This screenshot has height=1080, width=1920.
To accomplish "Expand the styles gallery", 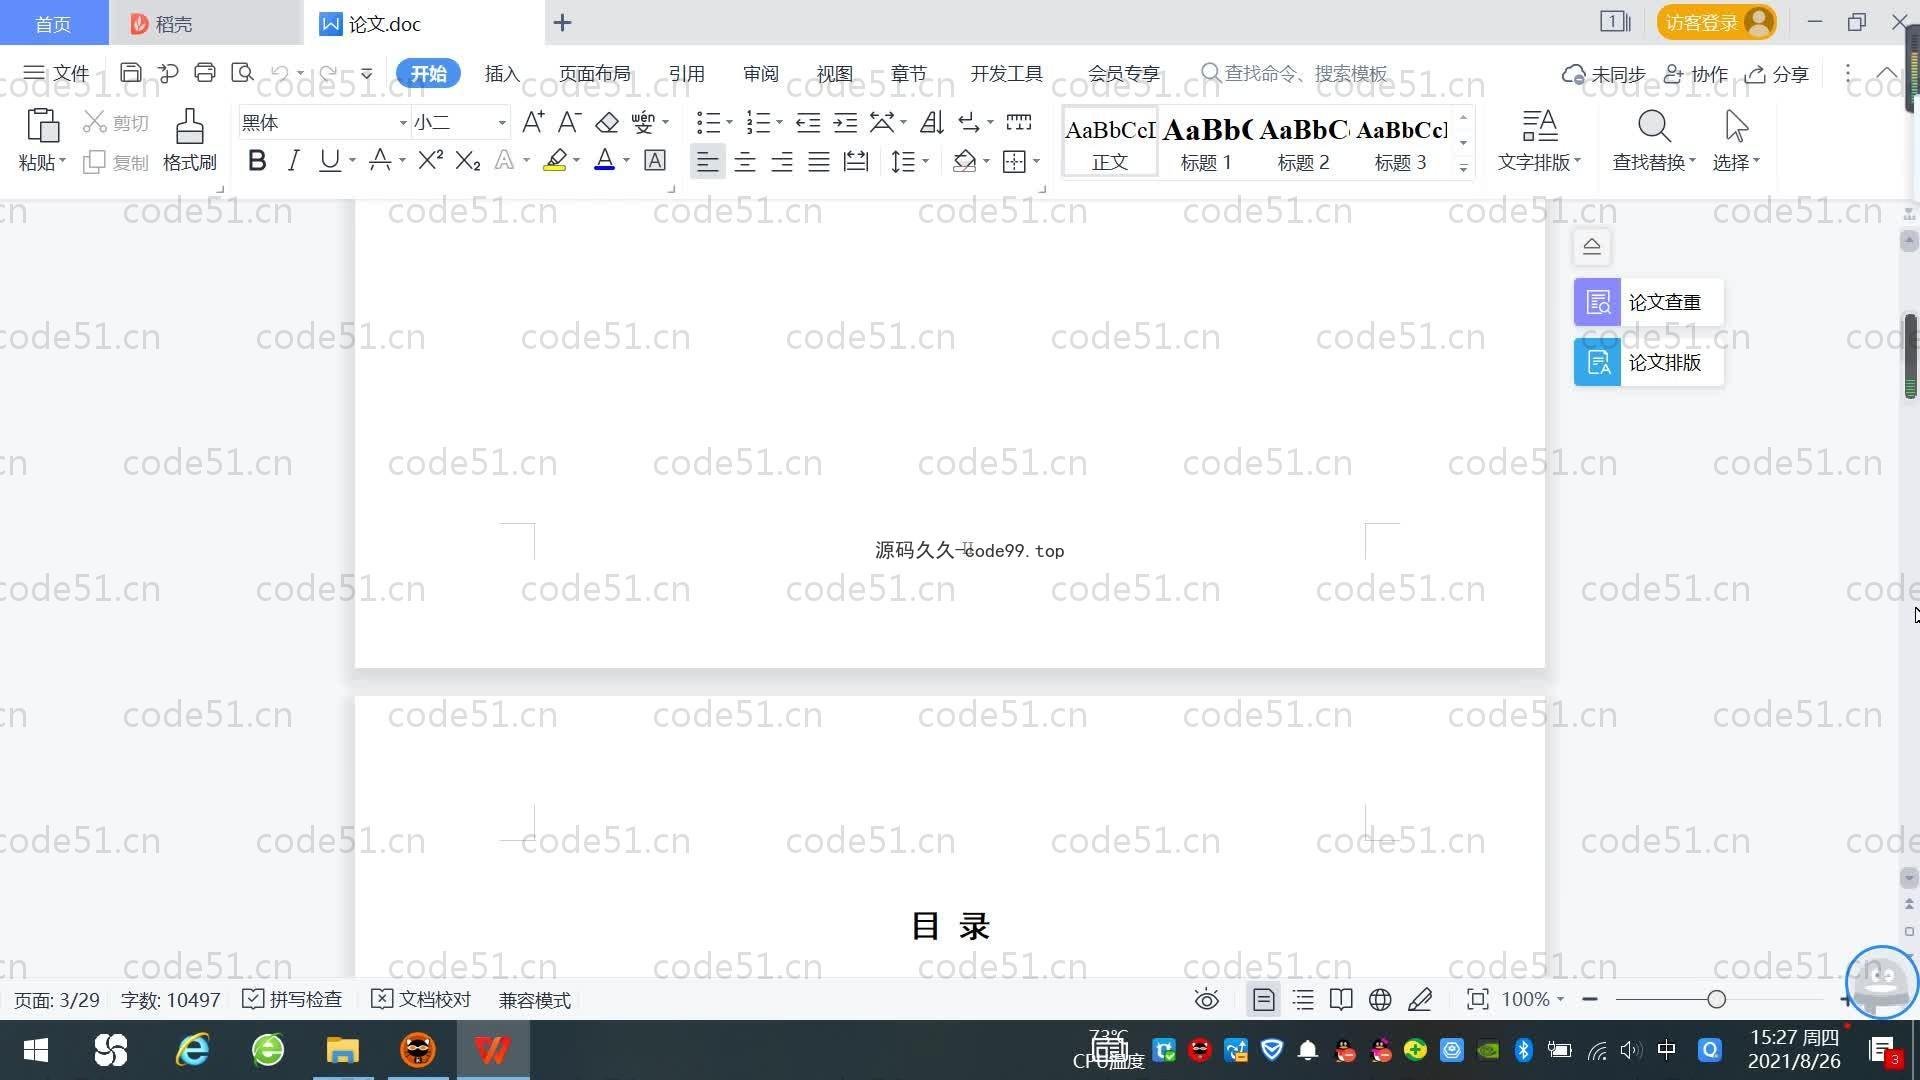I will point(1463,168).
